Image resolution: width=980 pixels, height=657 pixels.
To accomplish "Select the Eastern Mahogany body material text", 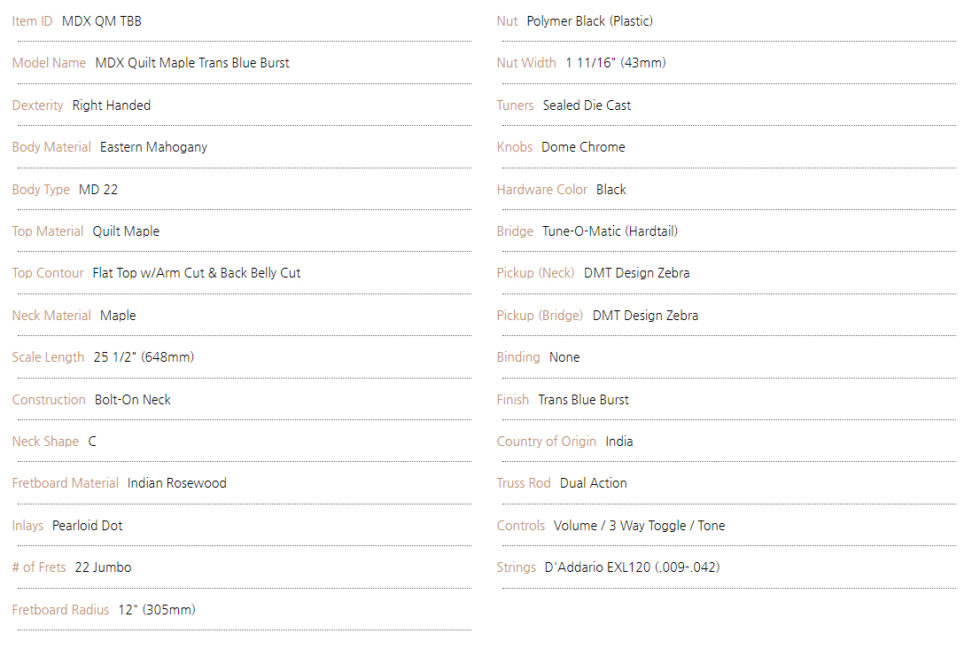I will [x=153, y=147].
